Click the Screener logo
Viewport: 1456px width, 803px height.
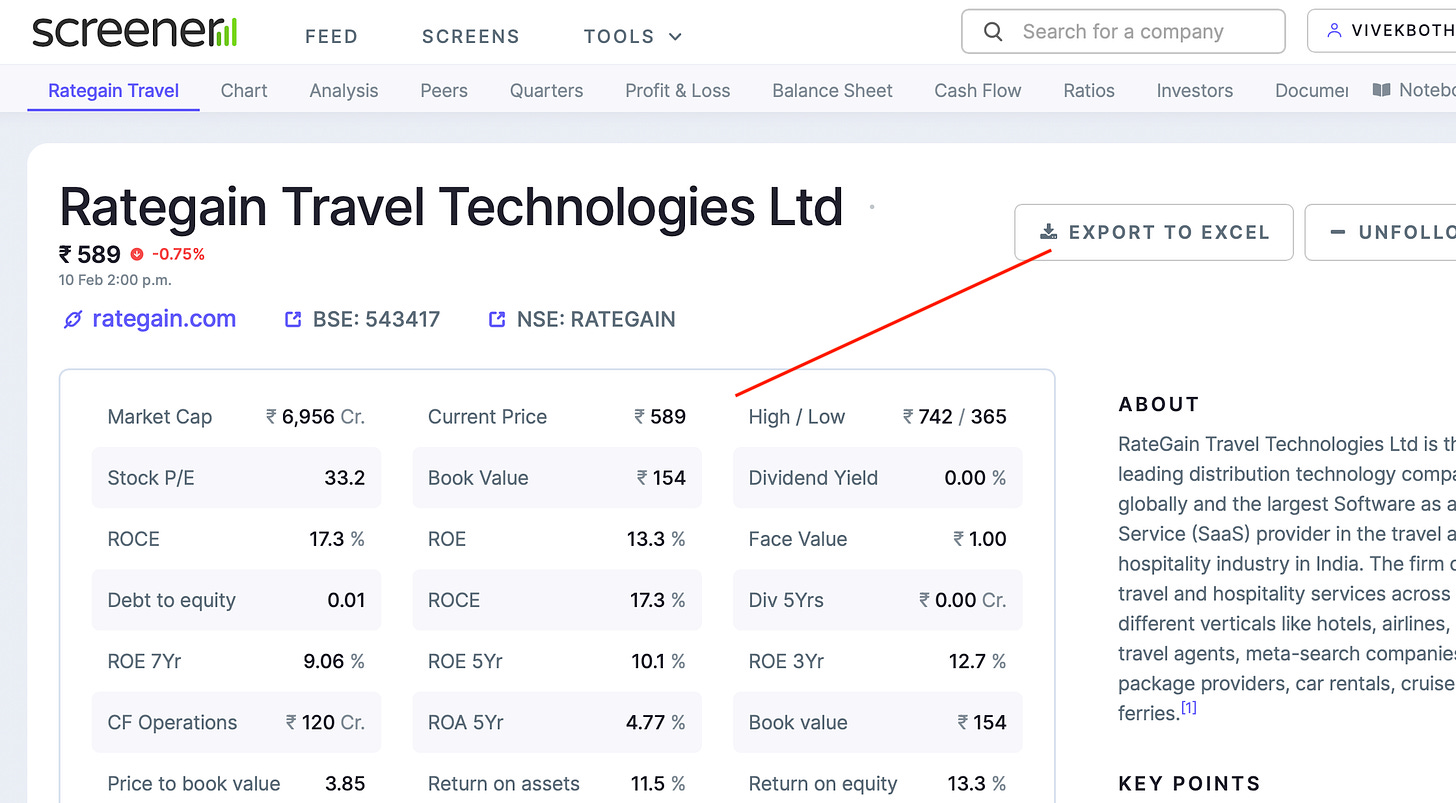[135, 32]
